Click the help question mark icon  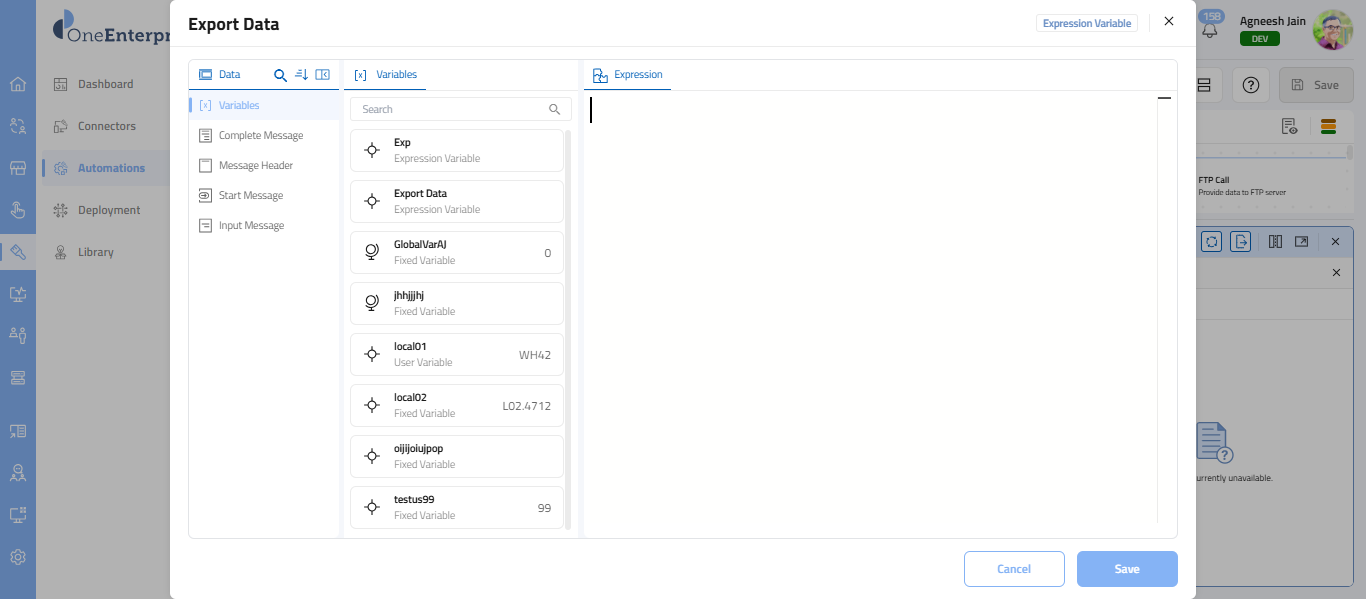[1250, 85]
